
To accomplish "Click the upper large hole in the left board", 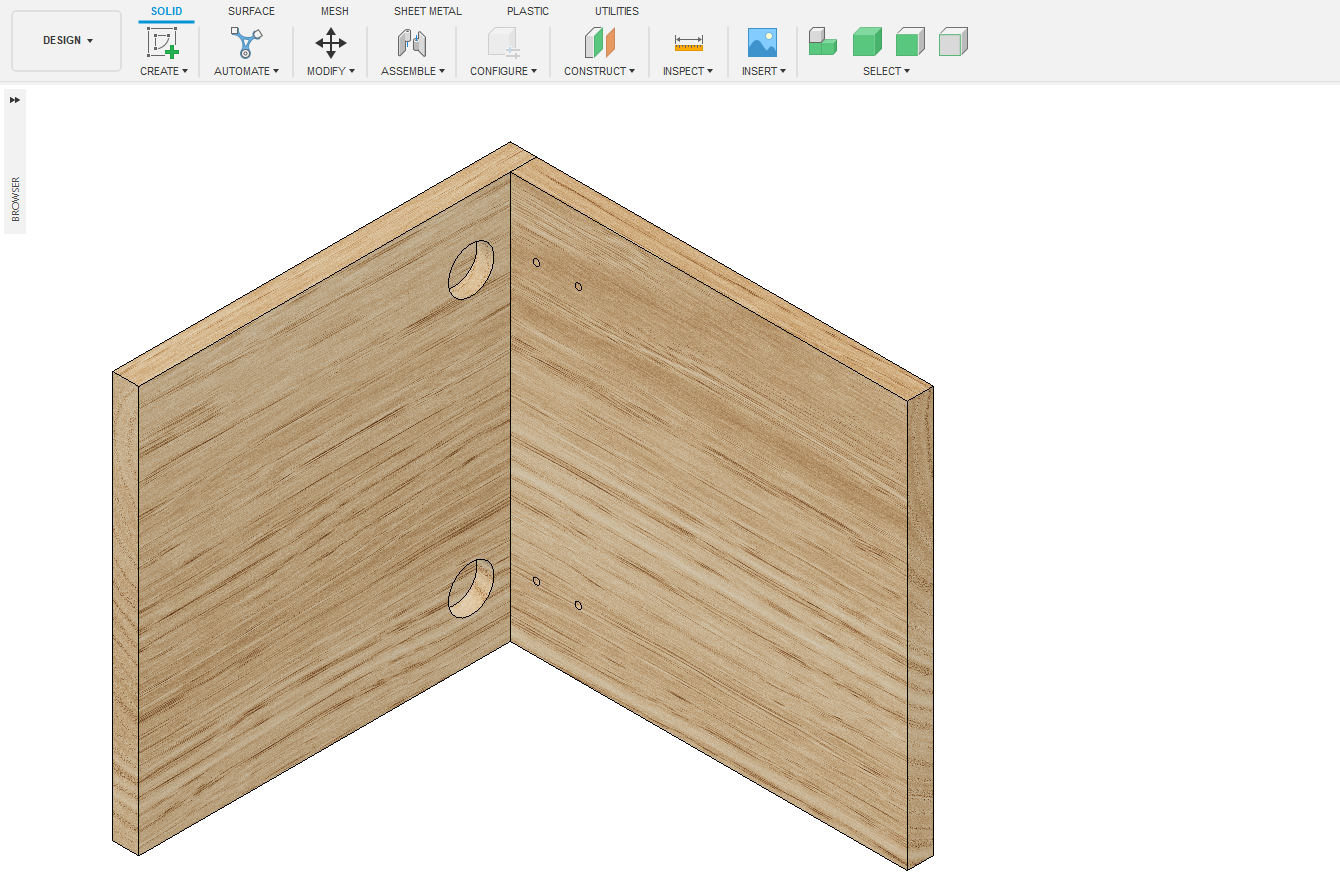I will [x=470, y=270].
